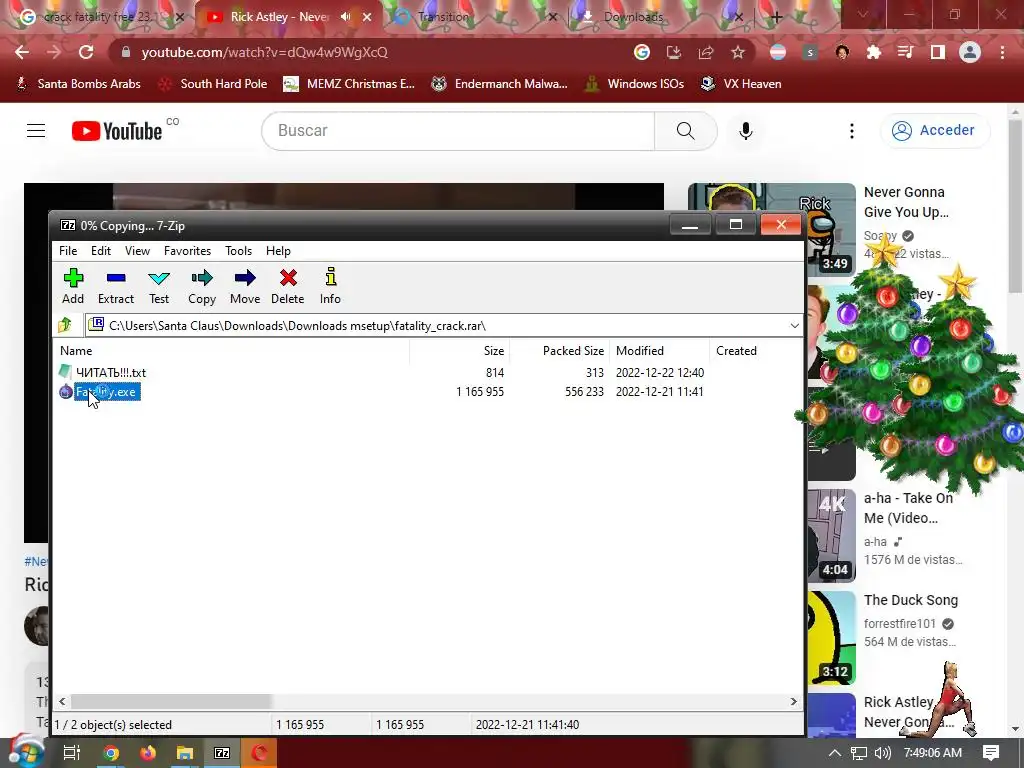Open the MEMZ Christmas bookmark
Image resolution: width=1024 pixels, height=768 pixels.
pyautogui.click(x=349, y=84)
